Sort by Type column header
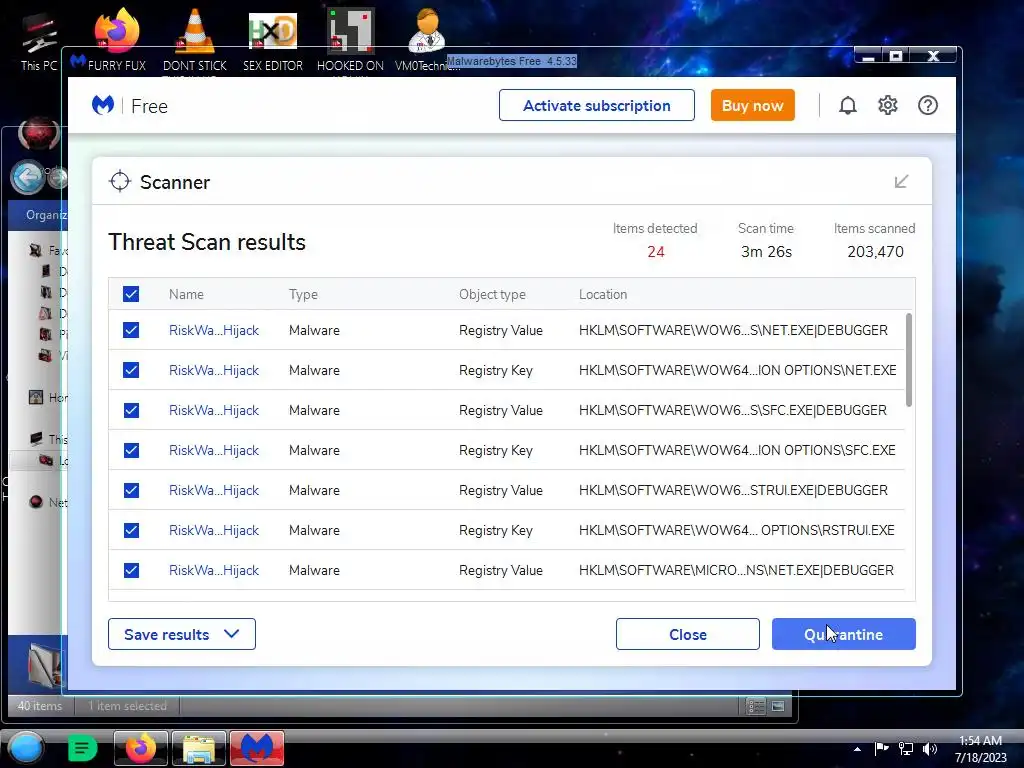The width and height of the screenshot is (1024, 768). pos(303,295)
